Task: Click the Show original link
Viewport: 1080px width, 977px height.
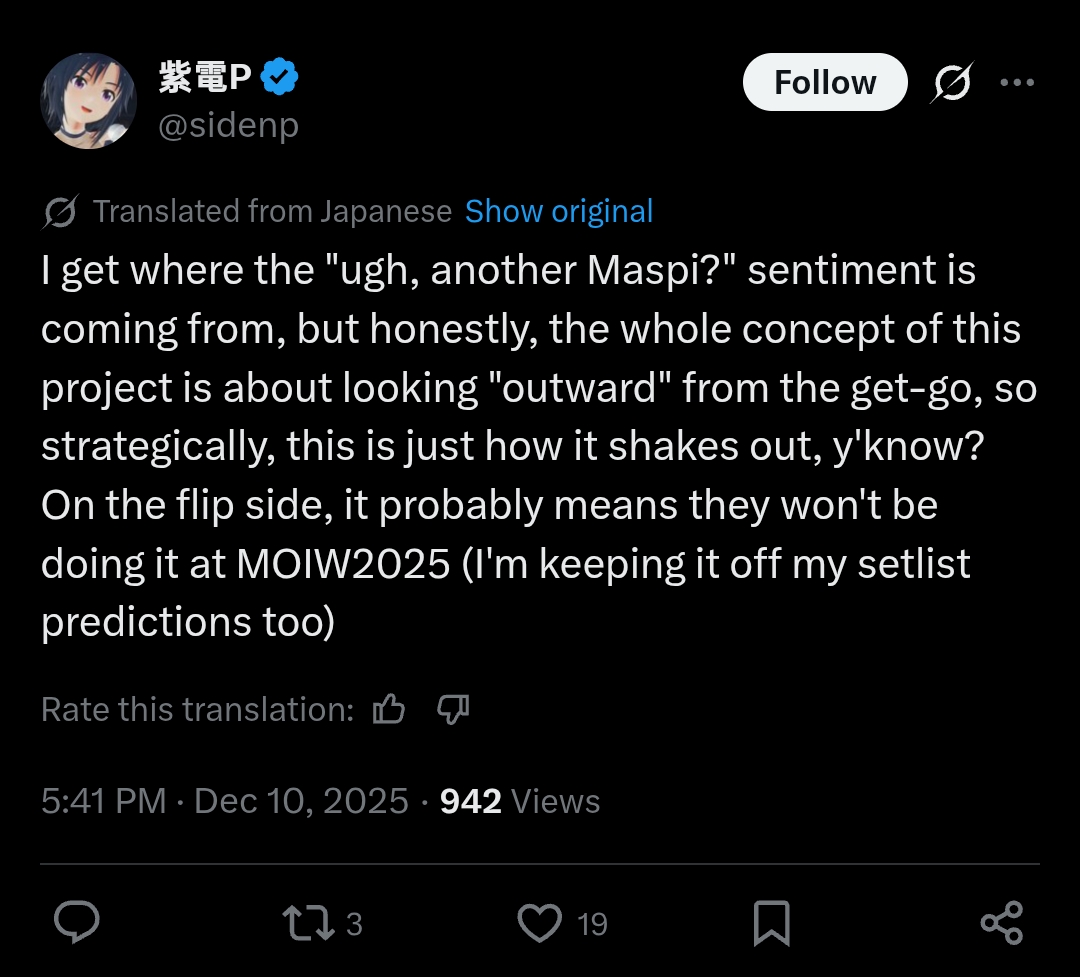Action: point(559,212)
